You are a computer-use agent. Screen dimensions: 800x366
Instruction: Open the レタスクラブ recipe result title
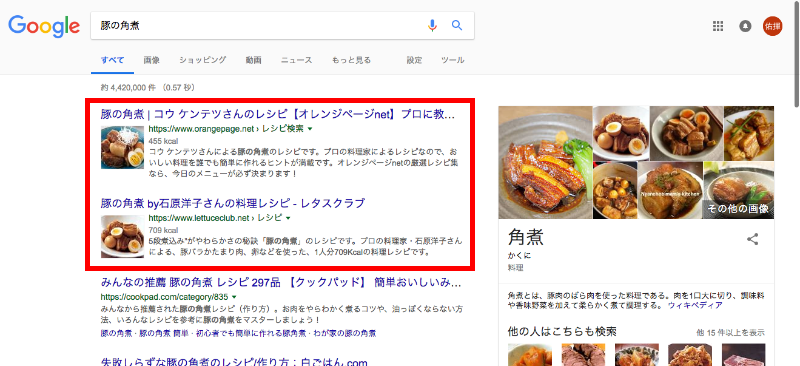[x=233, y=204]
